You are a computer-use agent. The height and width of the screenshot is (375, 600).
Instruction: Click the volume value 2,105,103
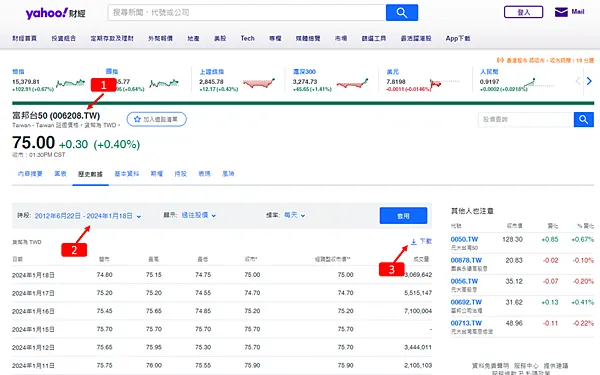(x=418, y=365)
